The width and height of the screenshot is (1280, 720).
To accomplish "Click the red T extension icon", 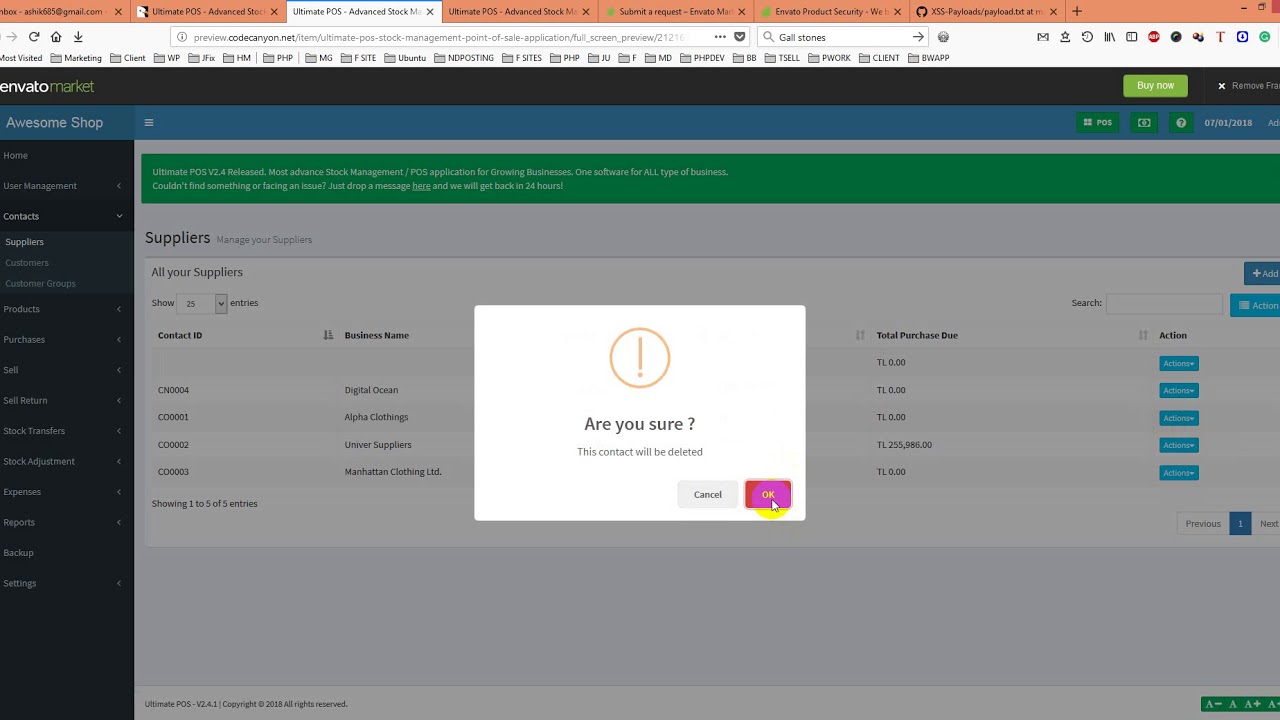I will (1220, 37).
